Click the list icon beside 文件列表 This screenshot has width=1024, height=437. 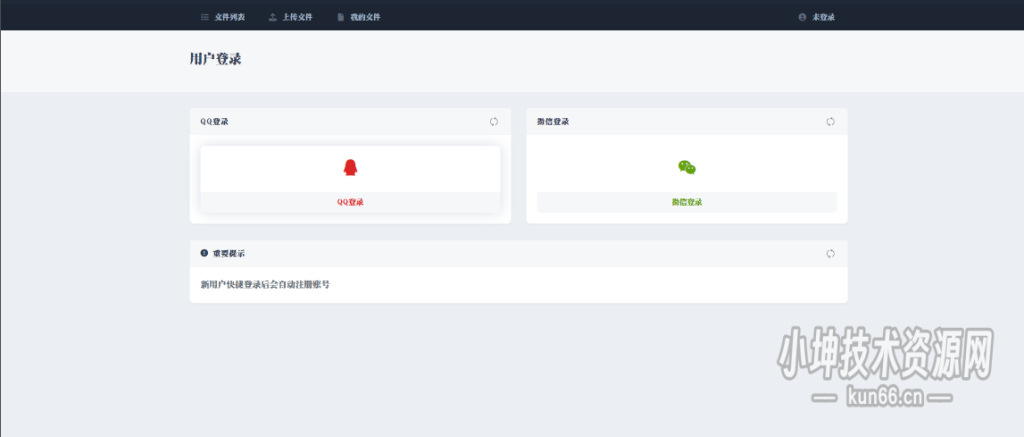204,18
